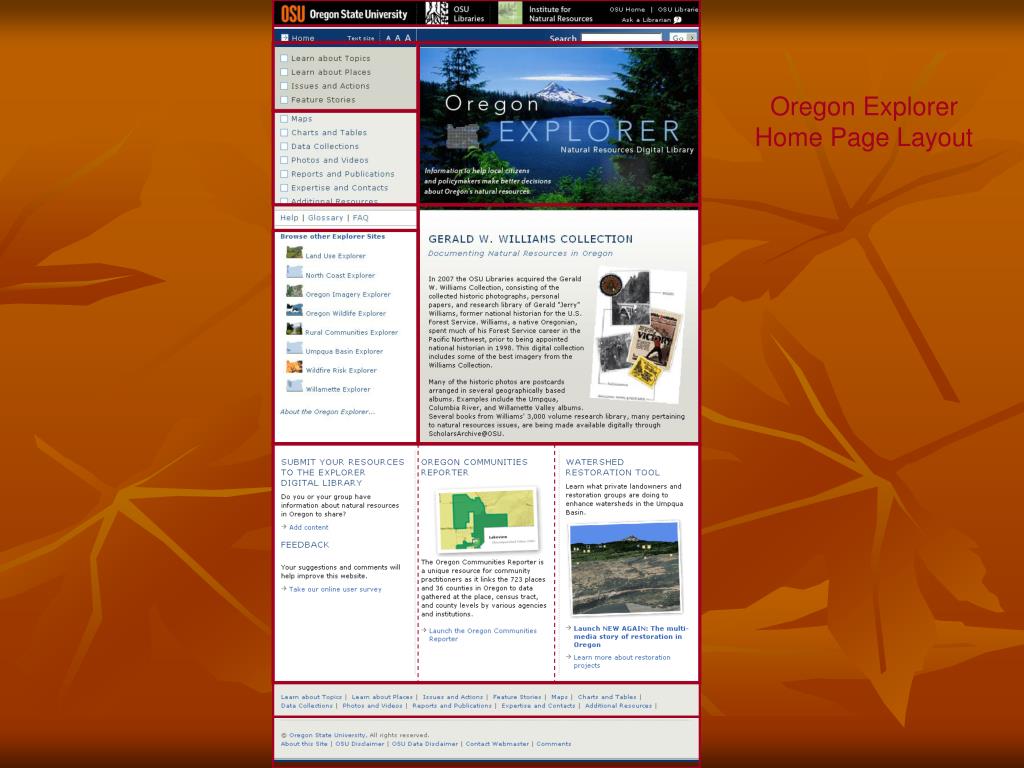Check the Learn about Topics box
This screenshot has height=768, width=1024.
[x=284, y=58]
